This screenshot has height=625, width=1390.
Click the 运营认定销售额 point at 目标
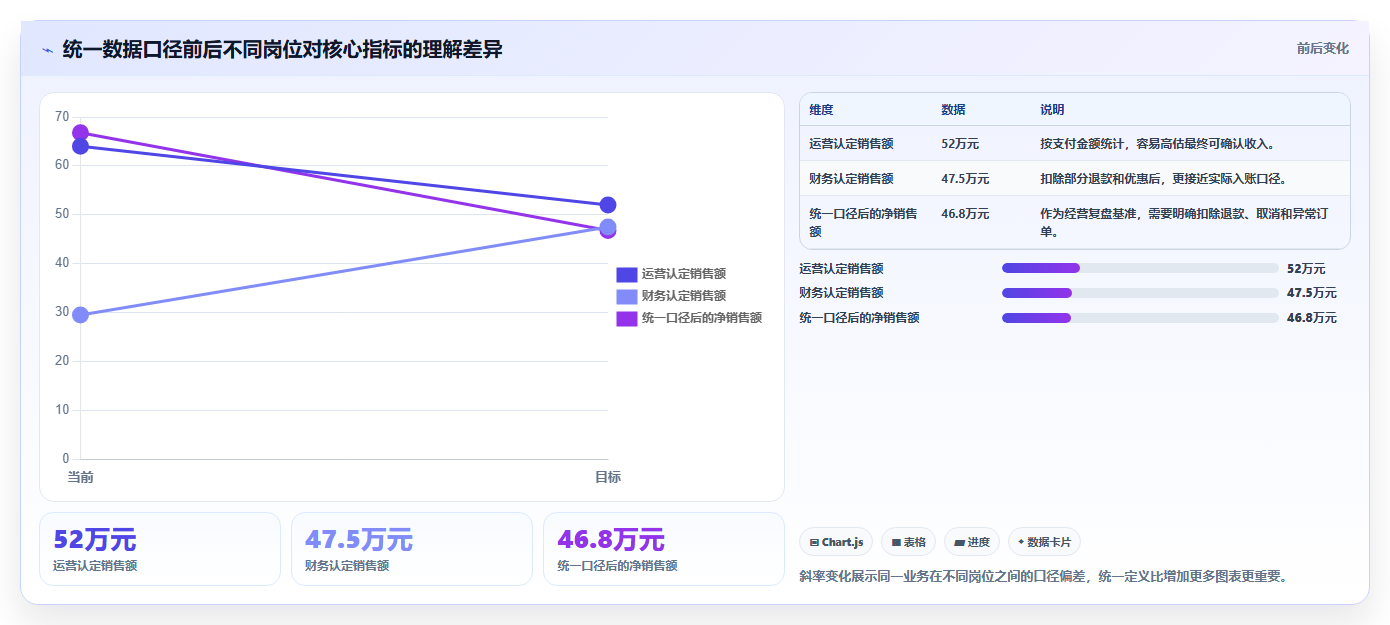click(x=608, y=205)
